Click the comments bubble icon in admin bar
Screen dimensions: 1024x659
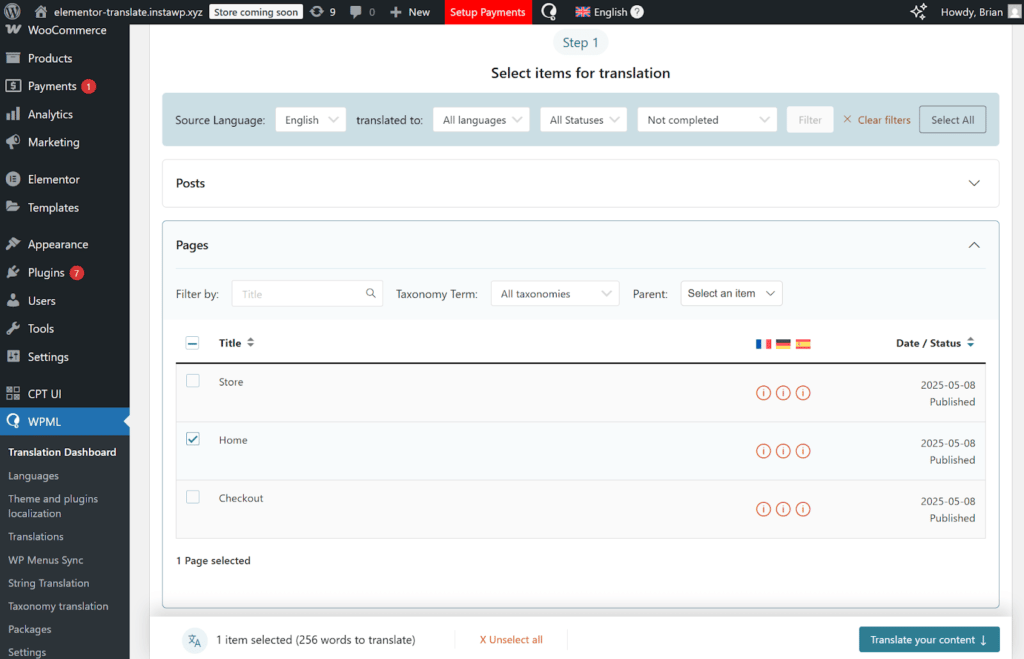coord(355,12)
